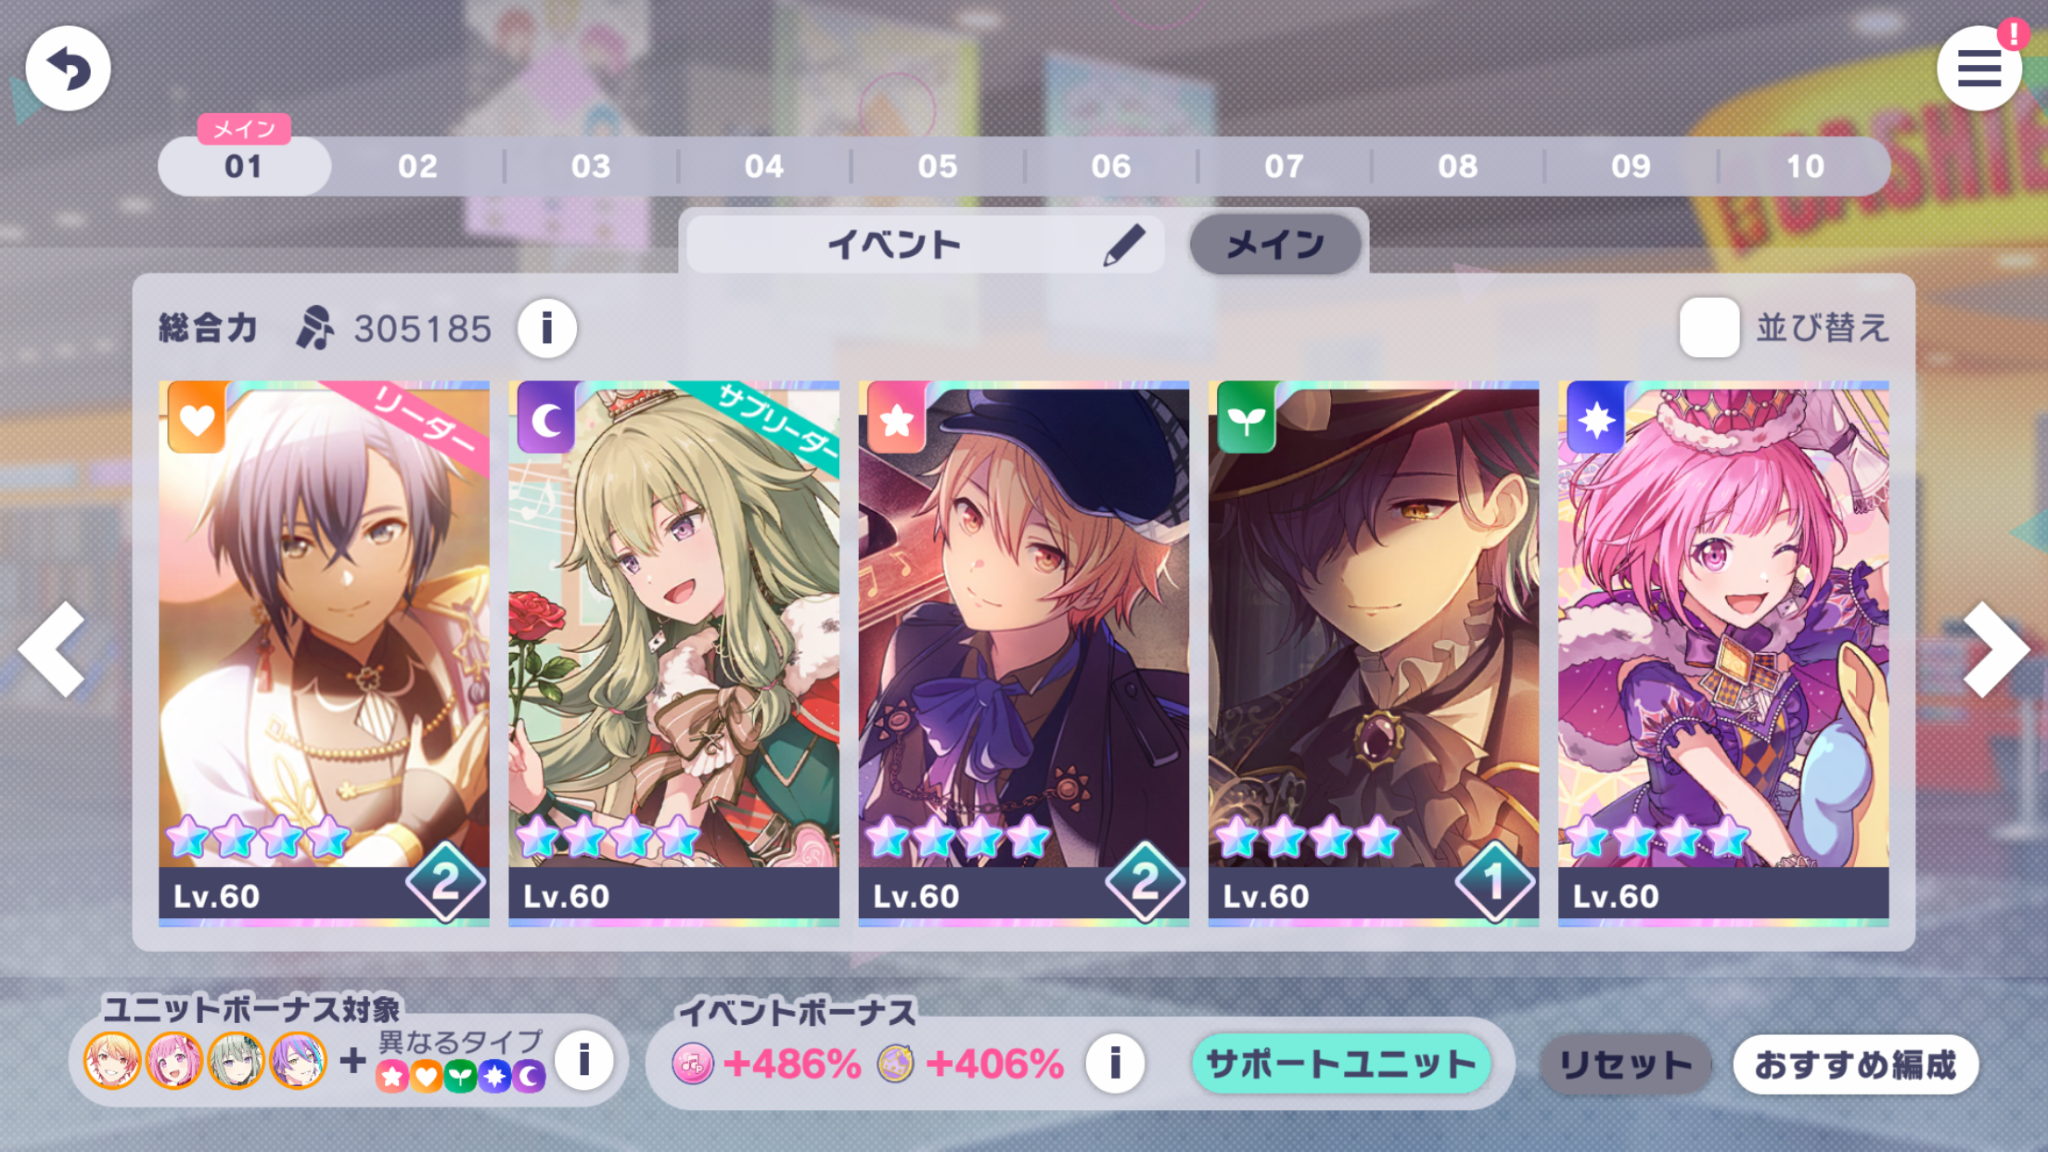
Task: Click the pink event bonus +486% icon
Action: pyautogui.click(x=692, y=1064)
